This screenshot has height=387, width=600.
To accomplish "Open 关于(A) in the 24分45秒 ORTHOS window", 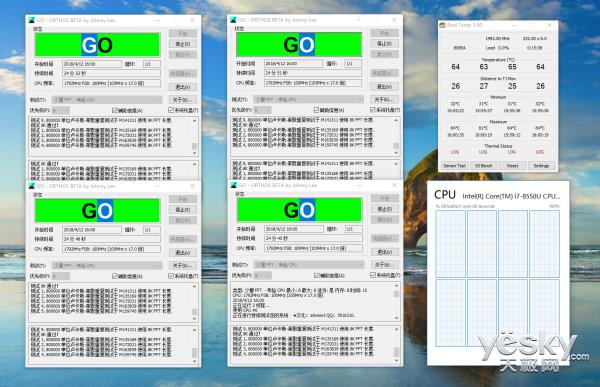I will point(385,265).
